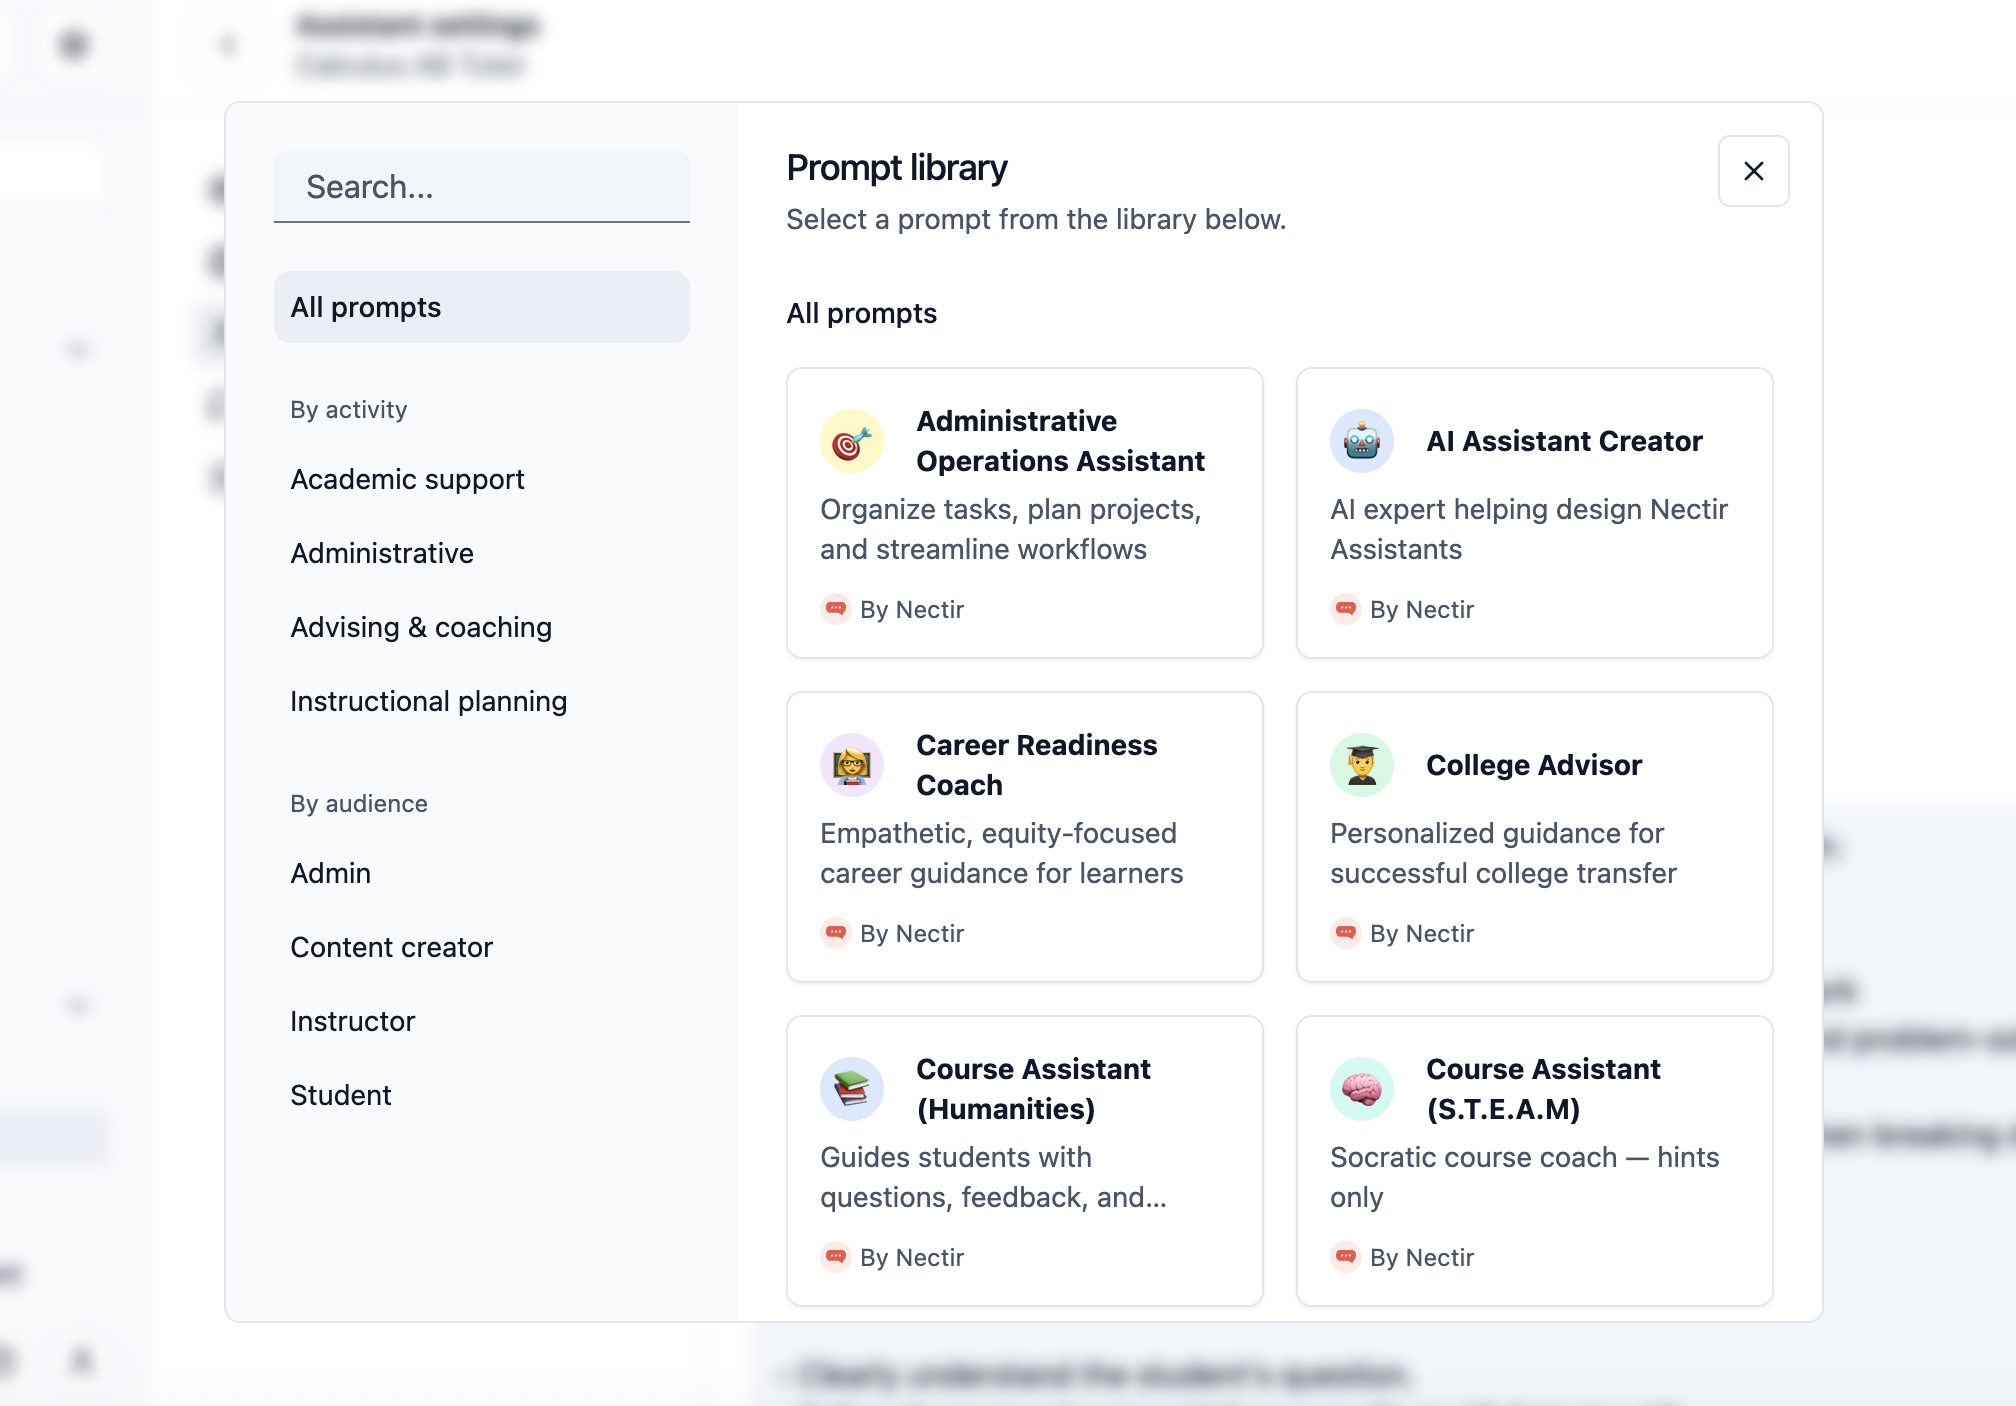Select the Course Assistant (S.T.E.A.M) prompt

(1534, 1162)
